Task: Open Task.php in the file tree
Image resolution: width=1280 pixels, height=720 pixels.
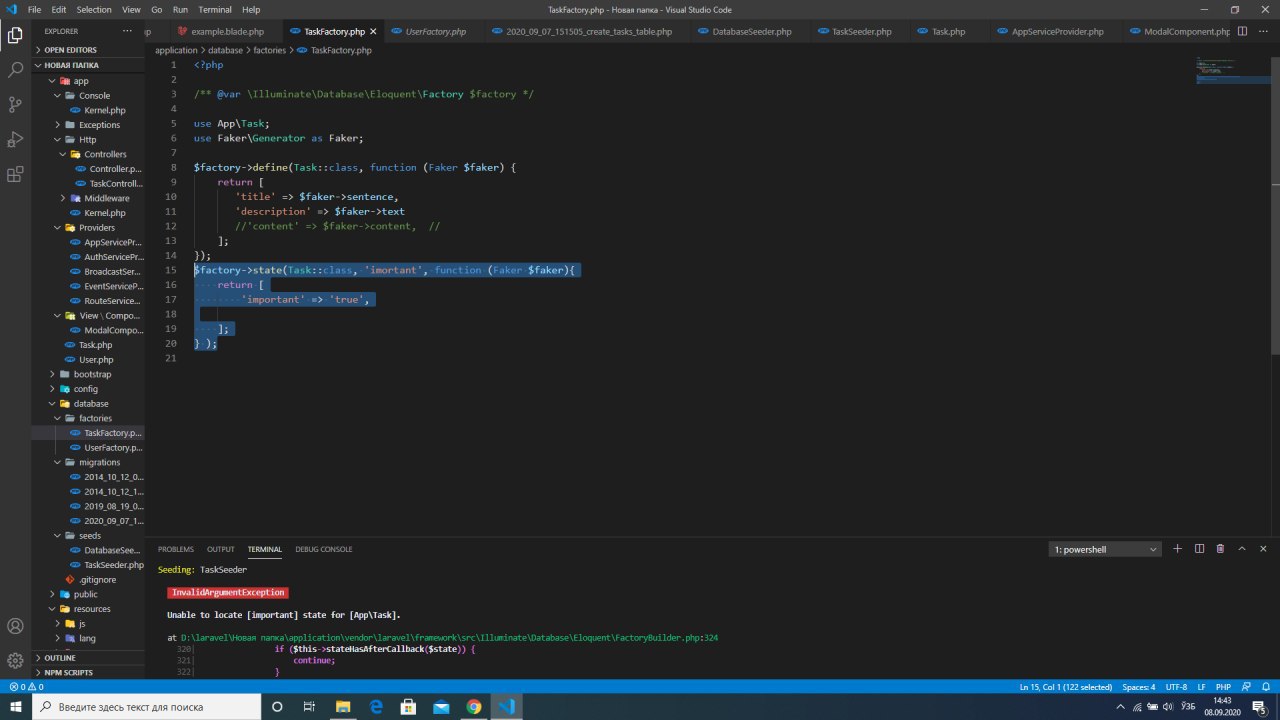Action: (95, 345)
